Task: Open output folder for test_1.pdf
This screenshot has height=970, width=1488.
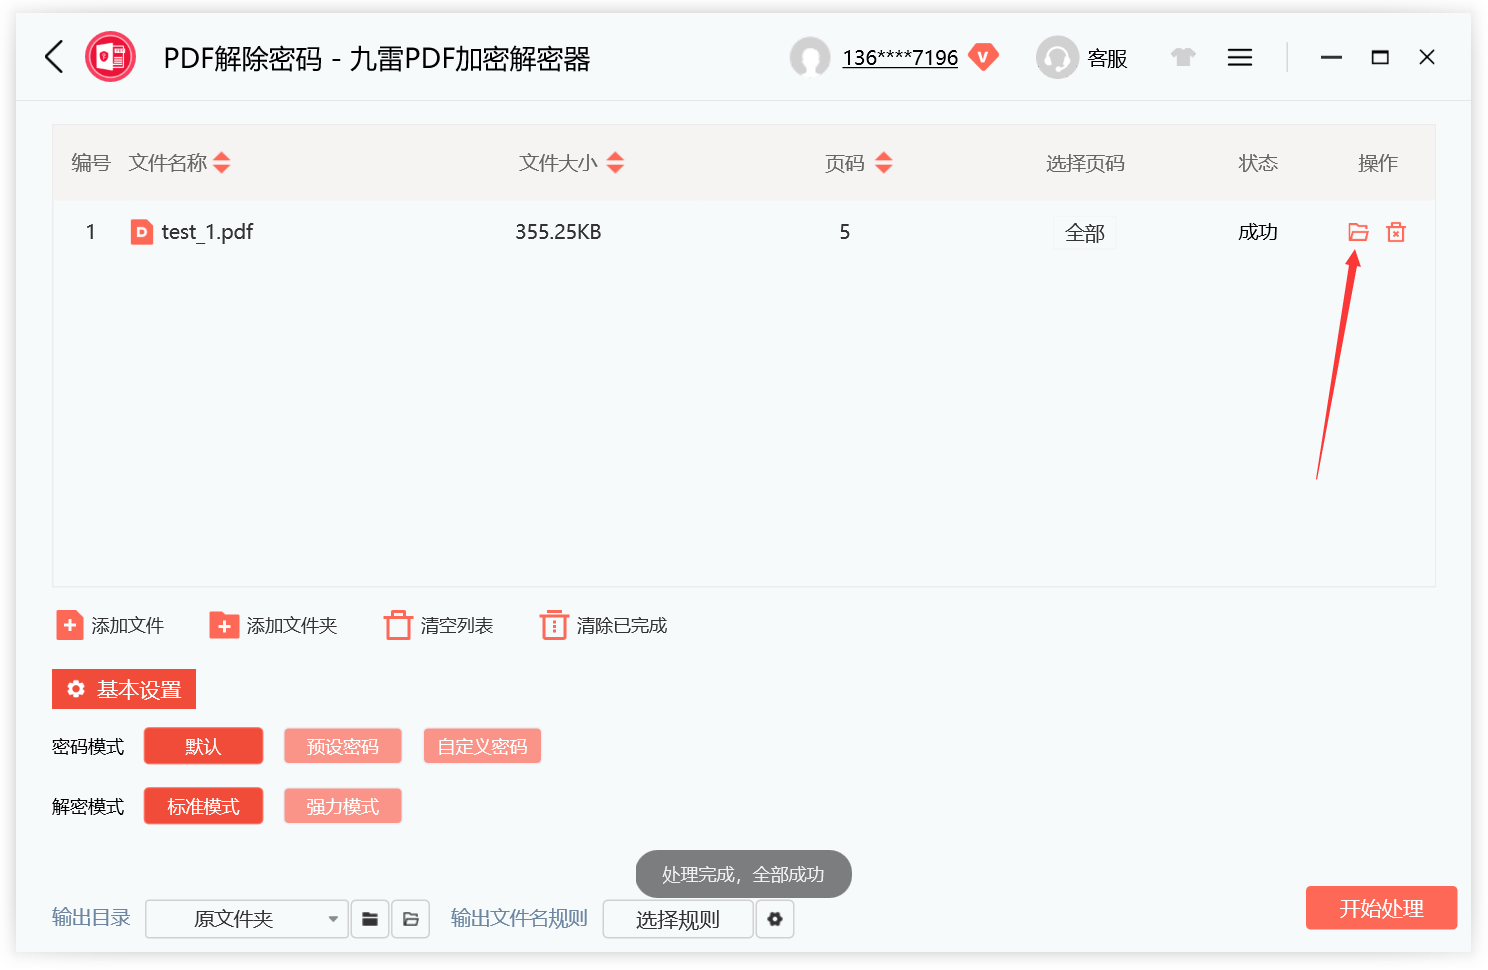Action: [1357, 231]
